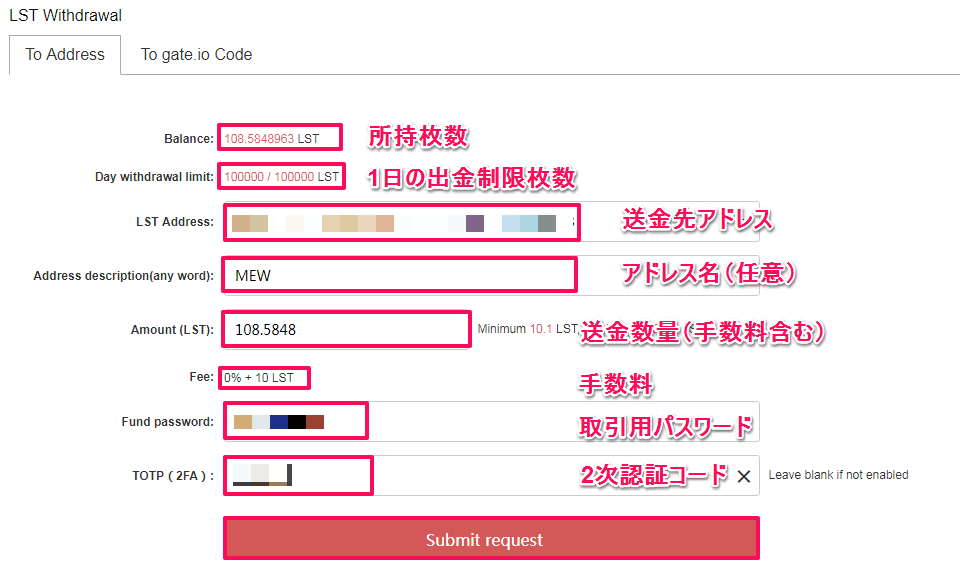Switch to the To Address tab
The width and height of the screenshot is (960, 587).
(x=65, y=55)
